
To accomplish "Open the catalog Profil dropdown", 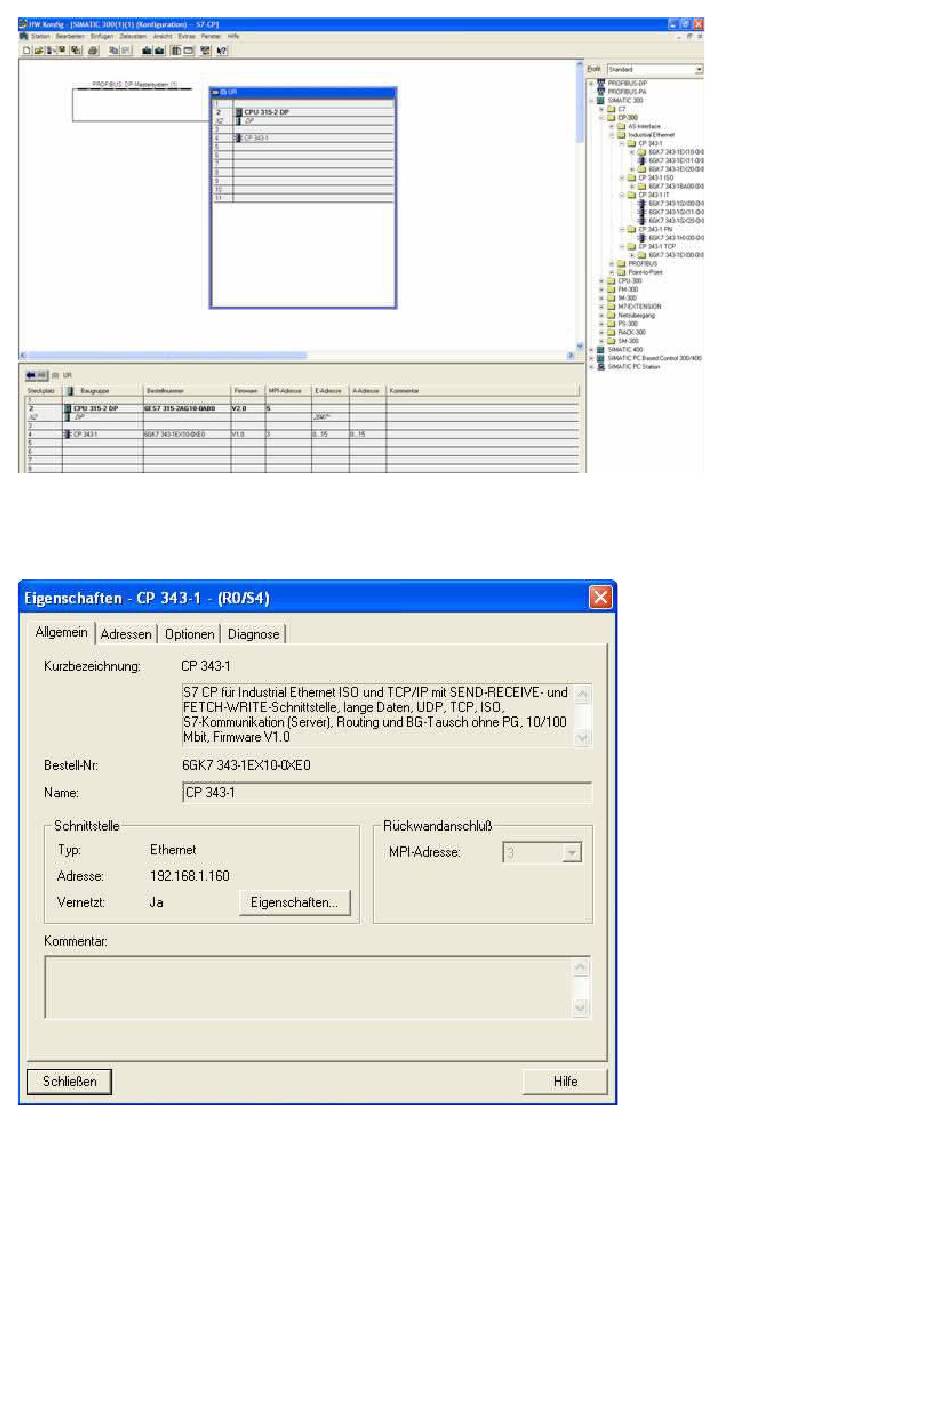I will [699, 69].
